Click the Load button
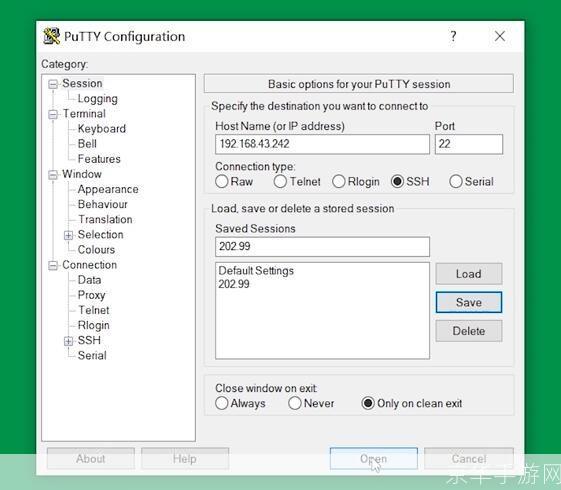Viewport: 561px width, 490px height. click(469, 274)
